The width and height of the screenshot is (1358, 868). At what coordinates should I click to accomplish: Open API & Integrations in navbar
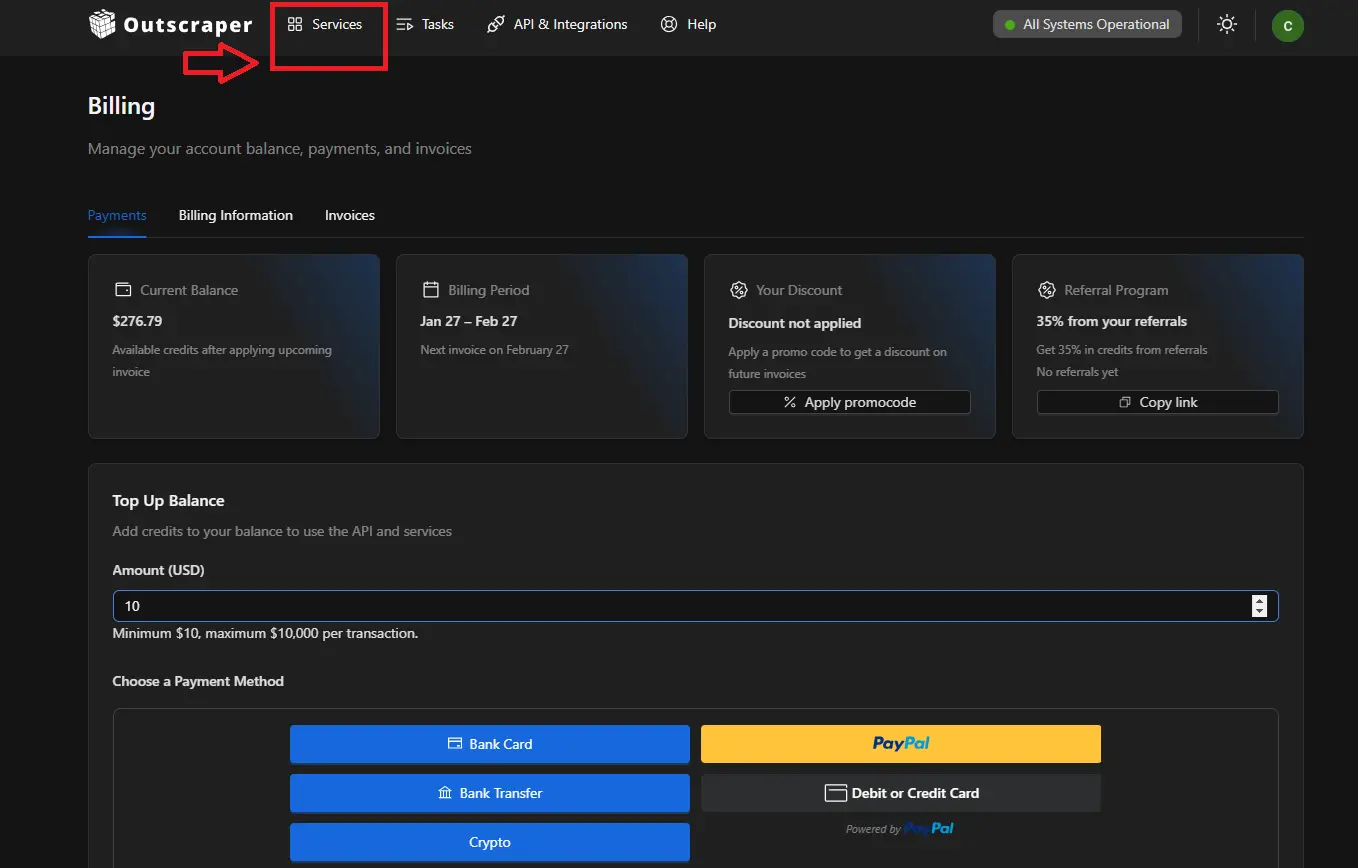(x=557, y=24)
